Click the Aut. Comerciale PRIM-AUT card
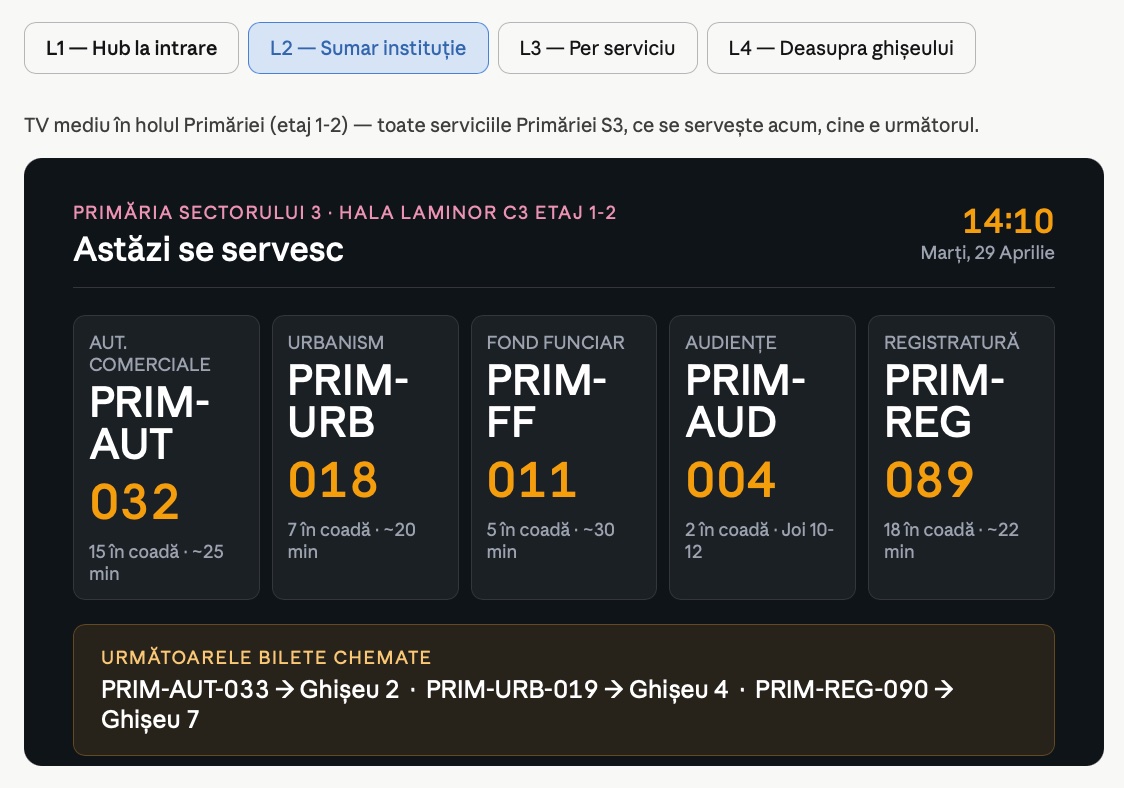 (x=166, y=457)
